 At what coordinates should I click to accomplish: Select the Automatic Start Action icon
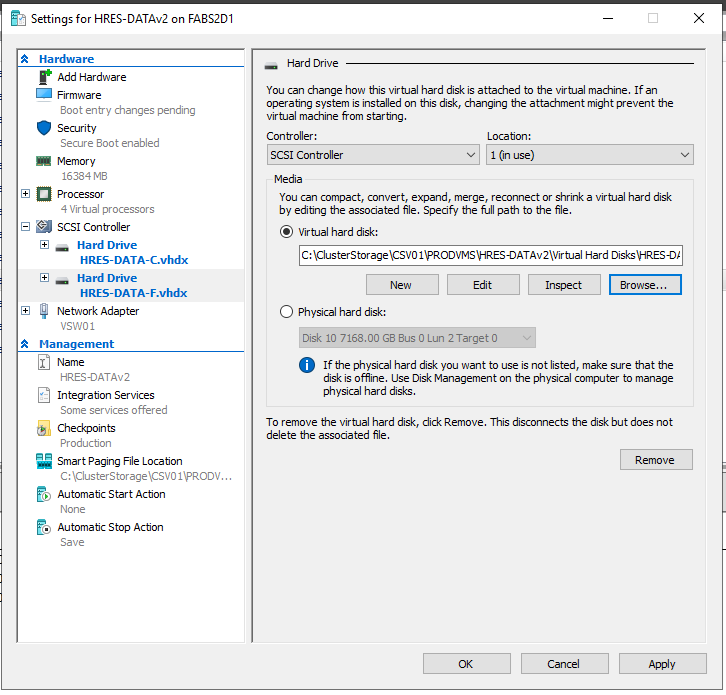point(43,494)
